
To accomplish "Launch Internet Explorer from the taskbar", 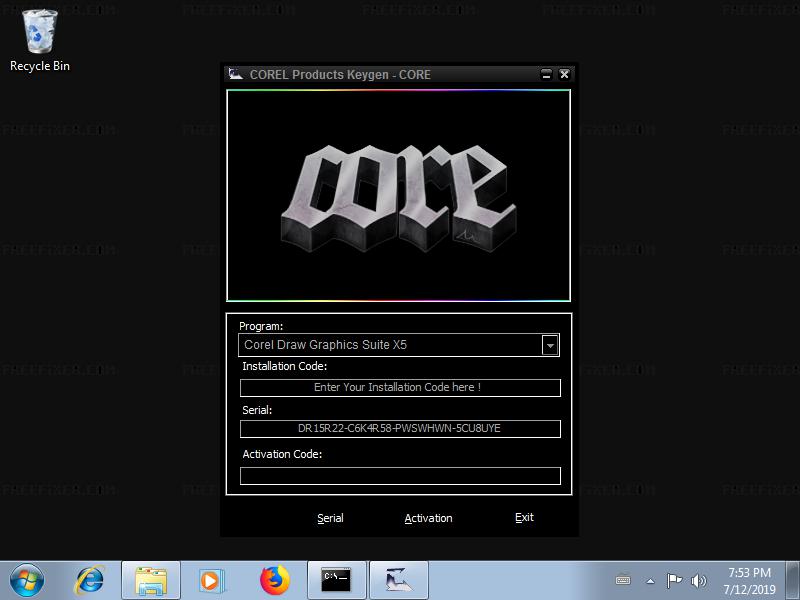I will point(90,579).
